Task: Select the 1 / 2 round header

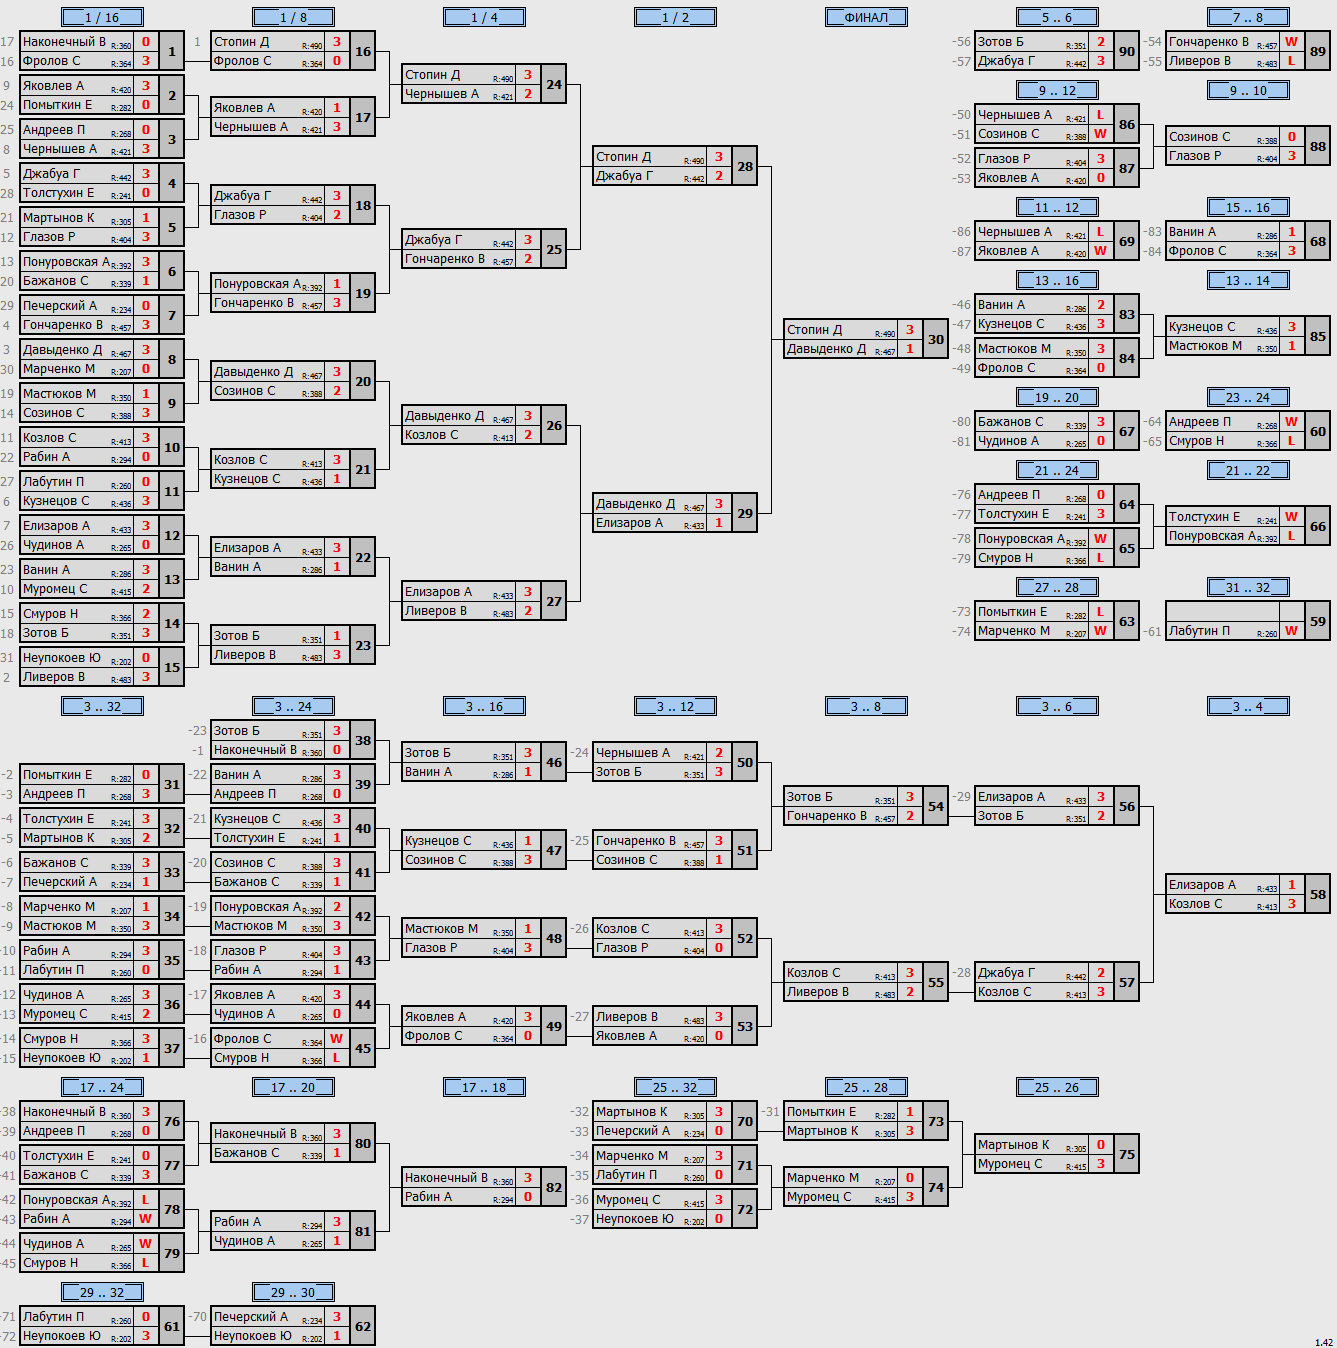Action: [x=675, y=17]
